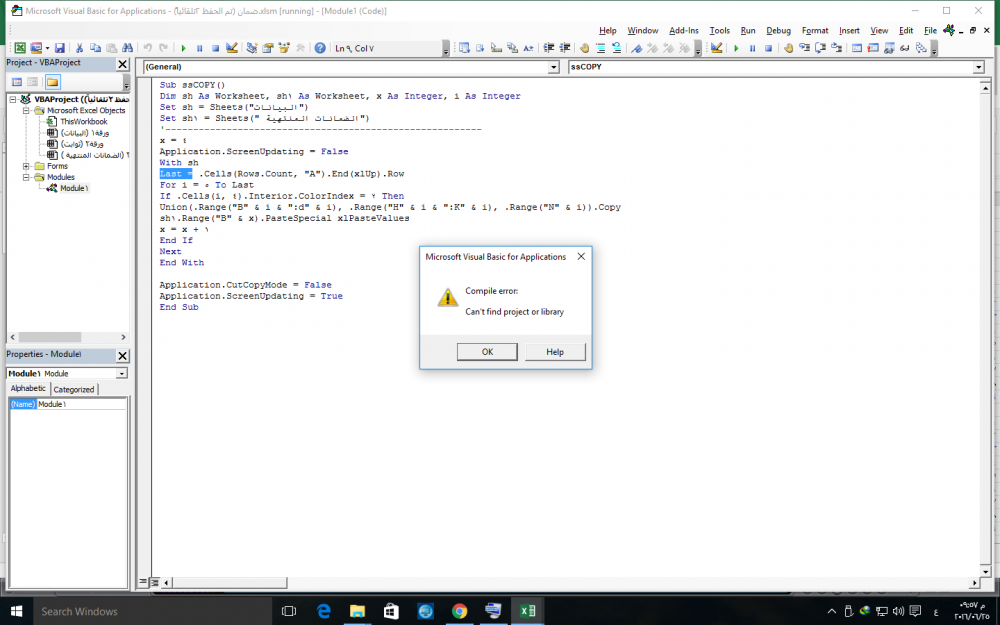The height and width of the screenshot is (625, 1000).
Task: Click the Outdent icon in Edit toolbar
Action: [x=564, y=48]
